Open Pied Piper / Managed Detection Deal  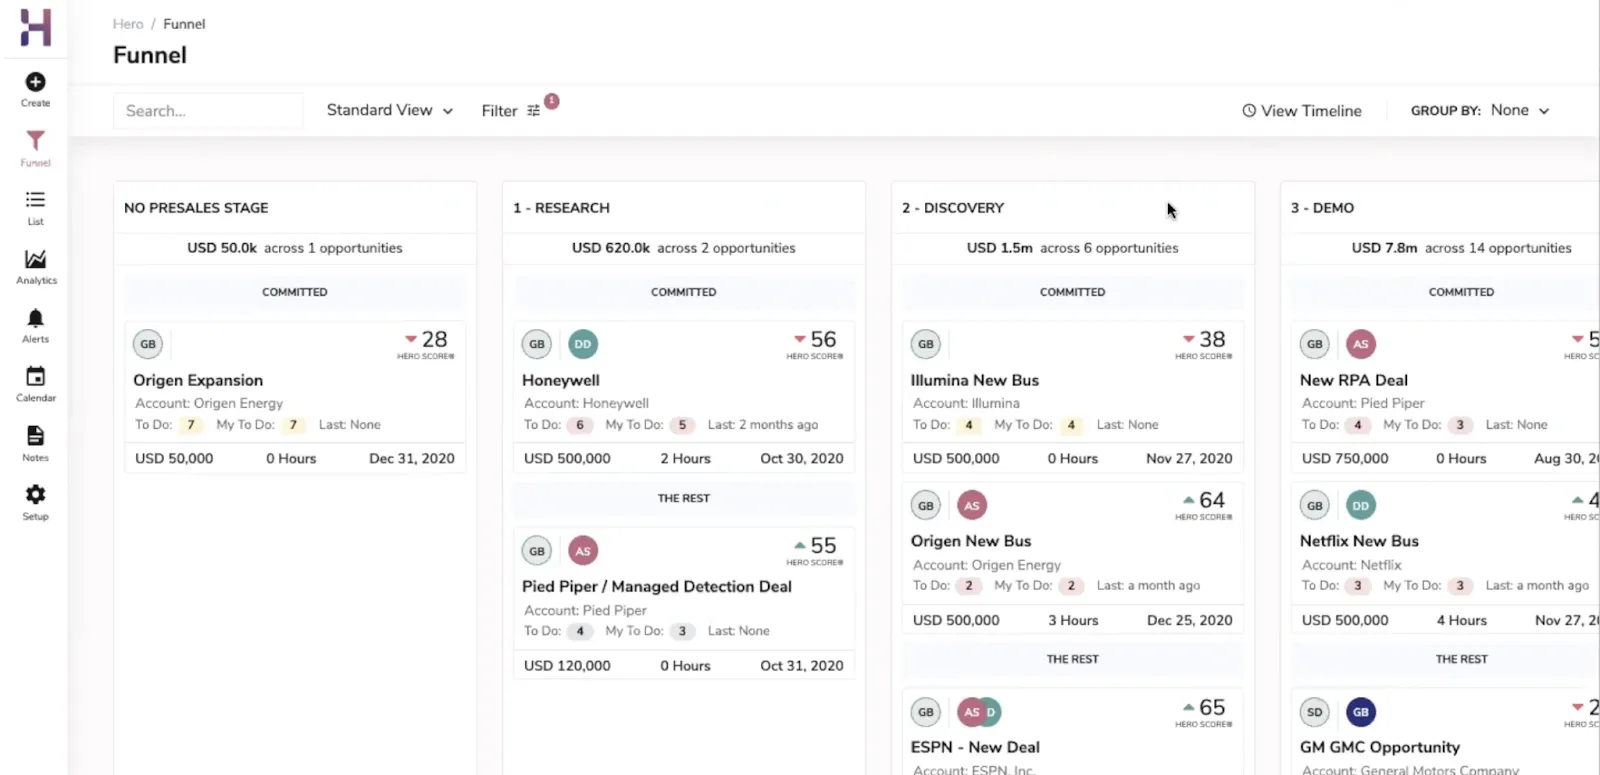point(657,587)
